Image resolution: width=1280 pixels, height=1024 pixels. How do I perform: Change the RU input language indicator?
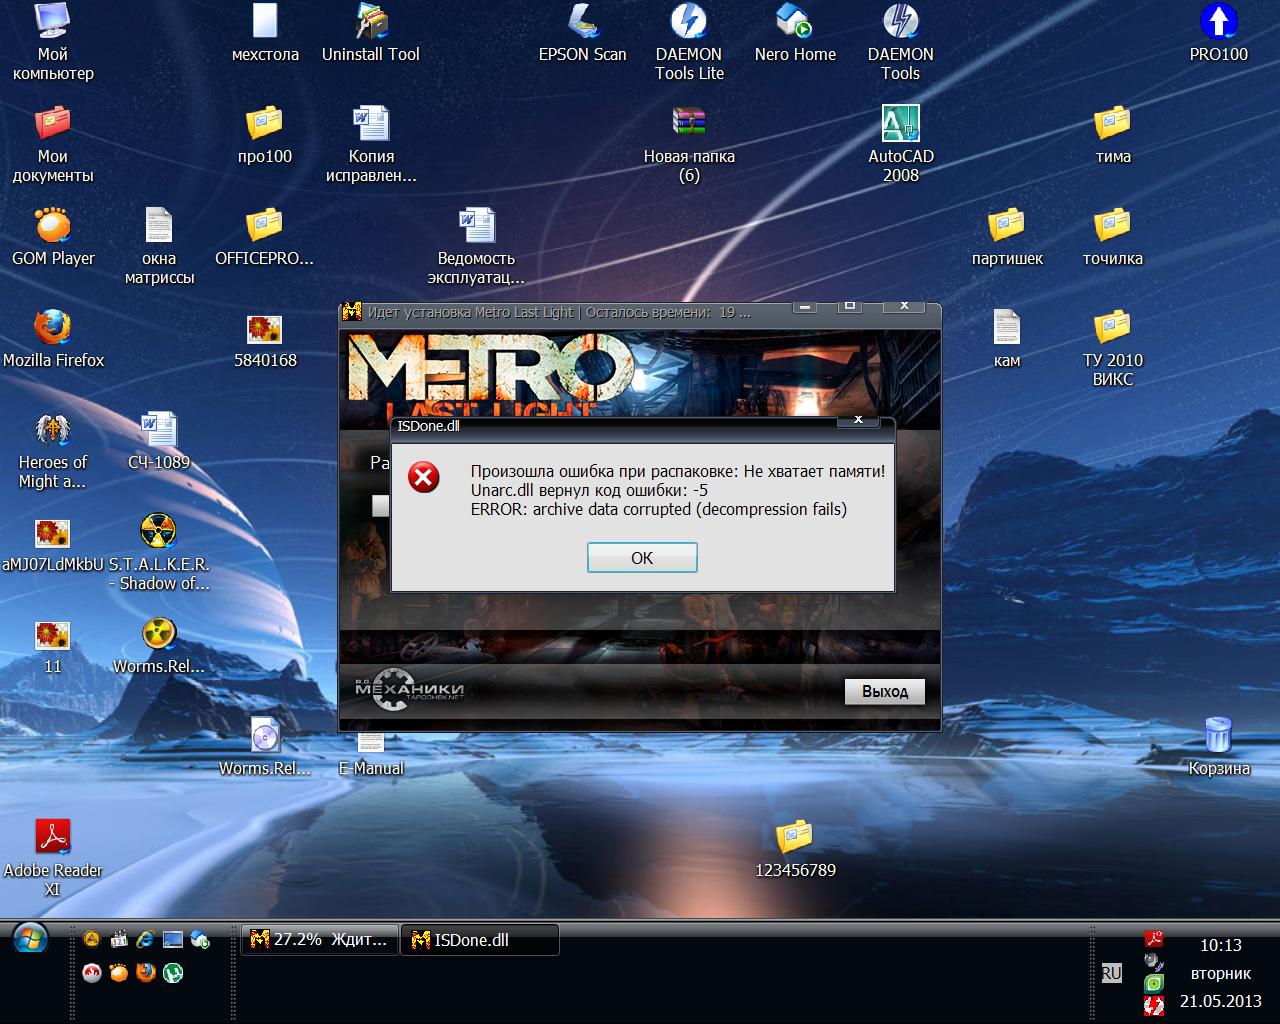point(1111,973)
